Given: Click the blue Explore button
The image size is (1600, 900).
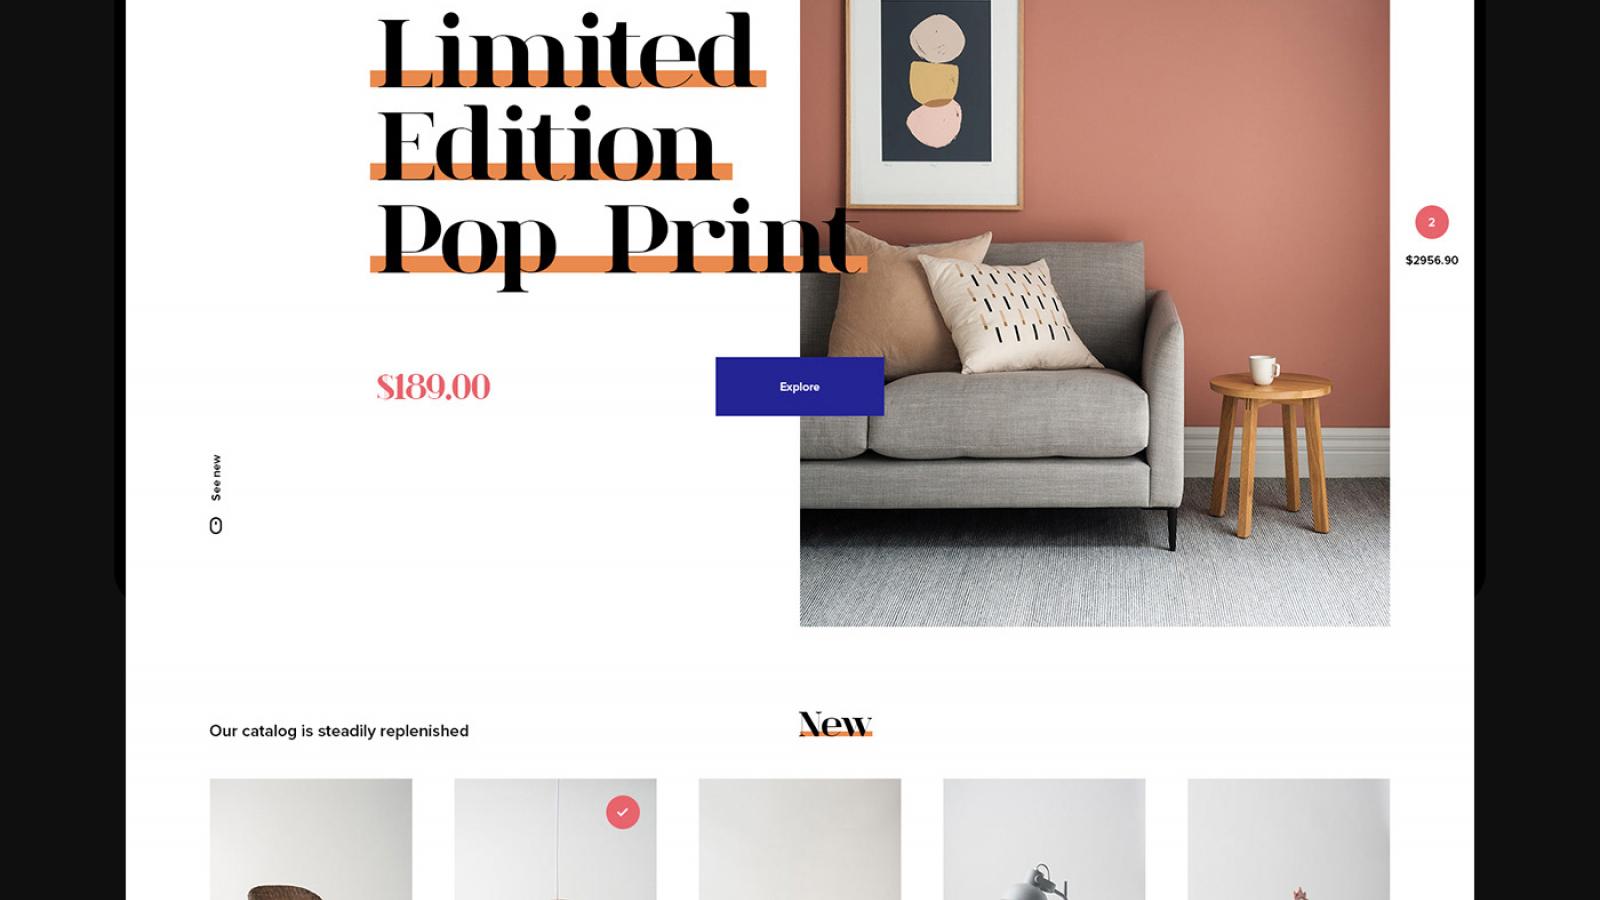Looking at the screenshot, I should tap(799, 386).
